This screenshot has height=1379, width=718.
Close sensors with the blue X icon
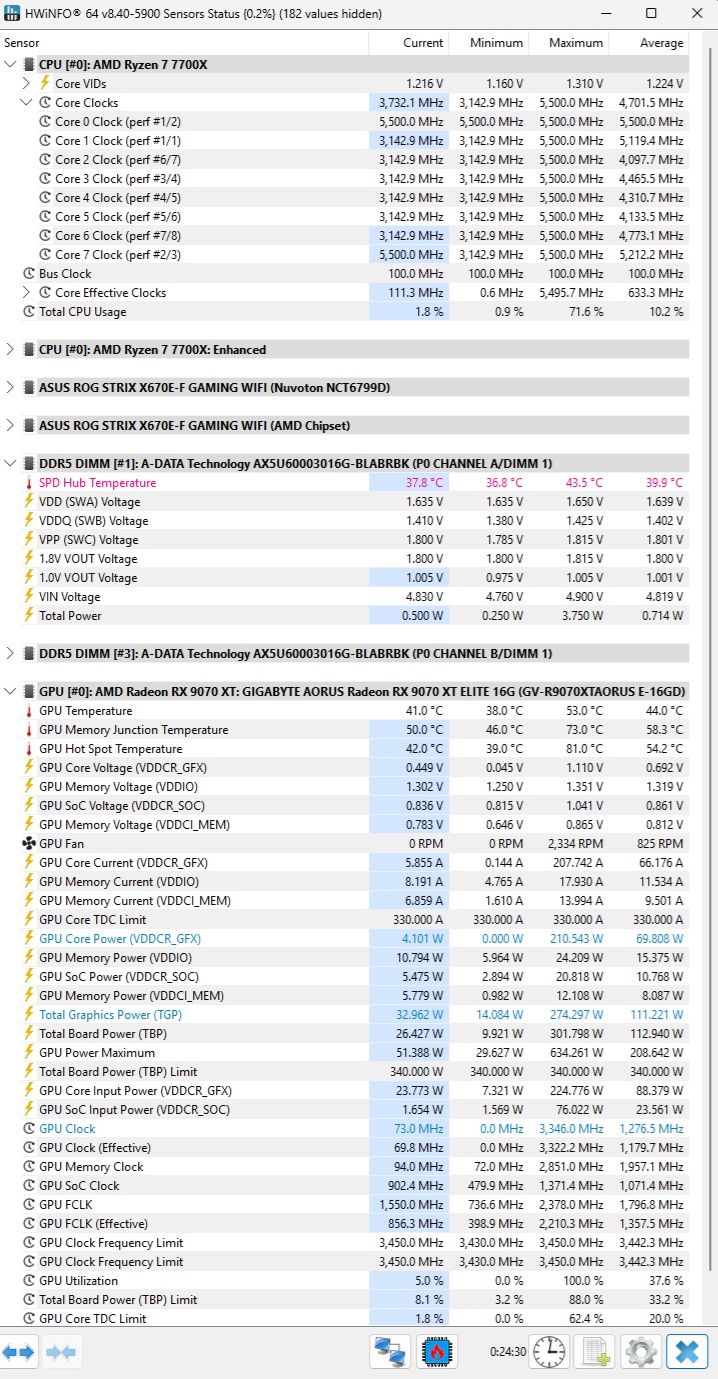click(688, 1352)
